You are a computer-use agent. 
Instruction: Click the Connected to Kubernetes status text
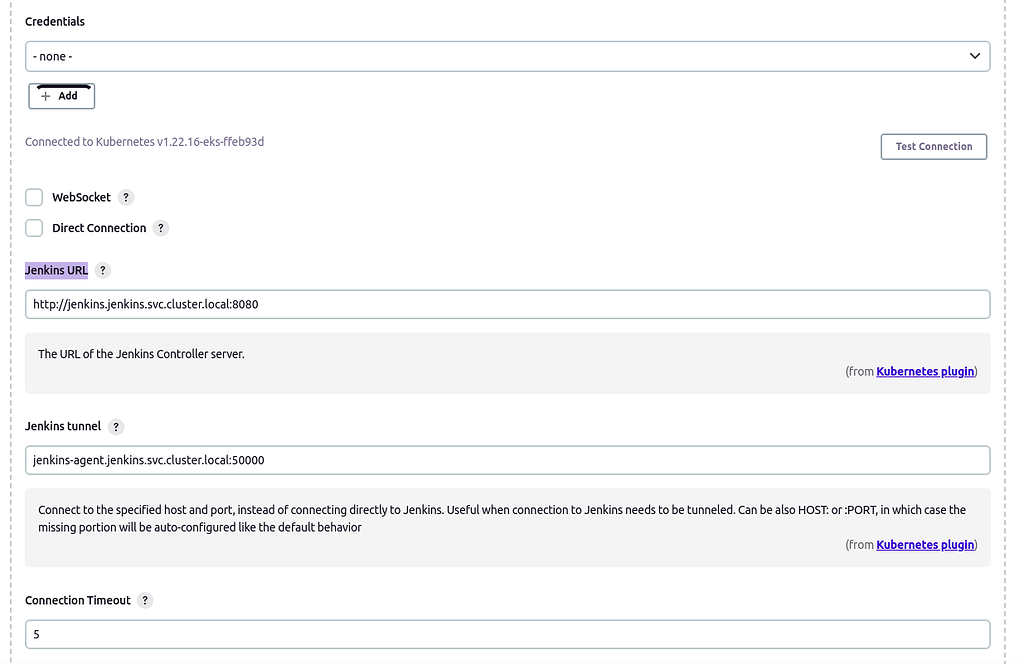tap(144, 142)
